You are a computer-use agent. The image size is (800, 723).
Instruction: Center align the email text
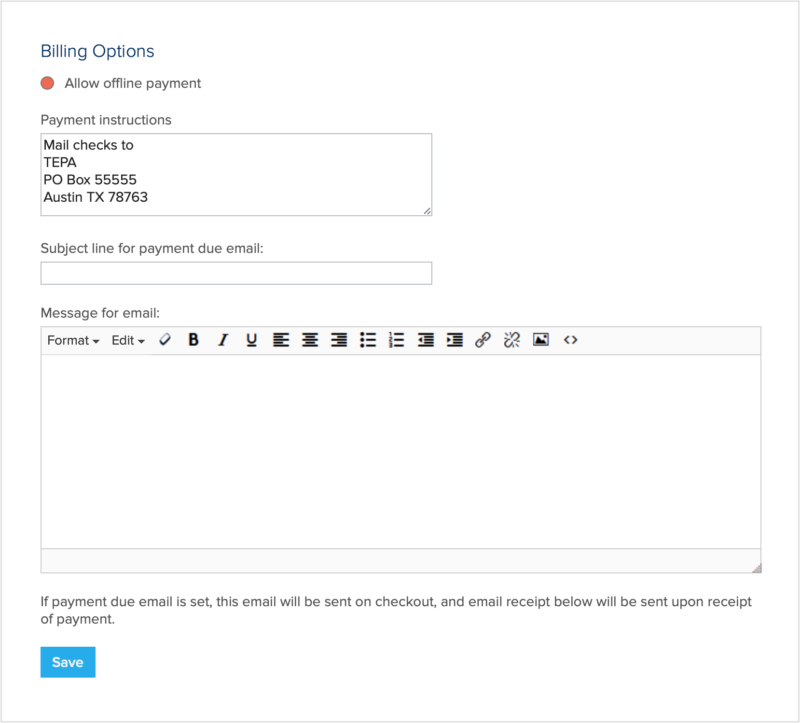(310, 340)
